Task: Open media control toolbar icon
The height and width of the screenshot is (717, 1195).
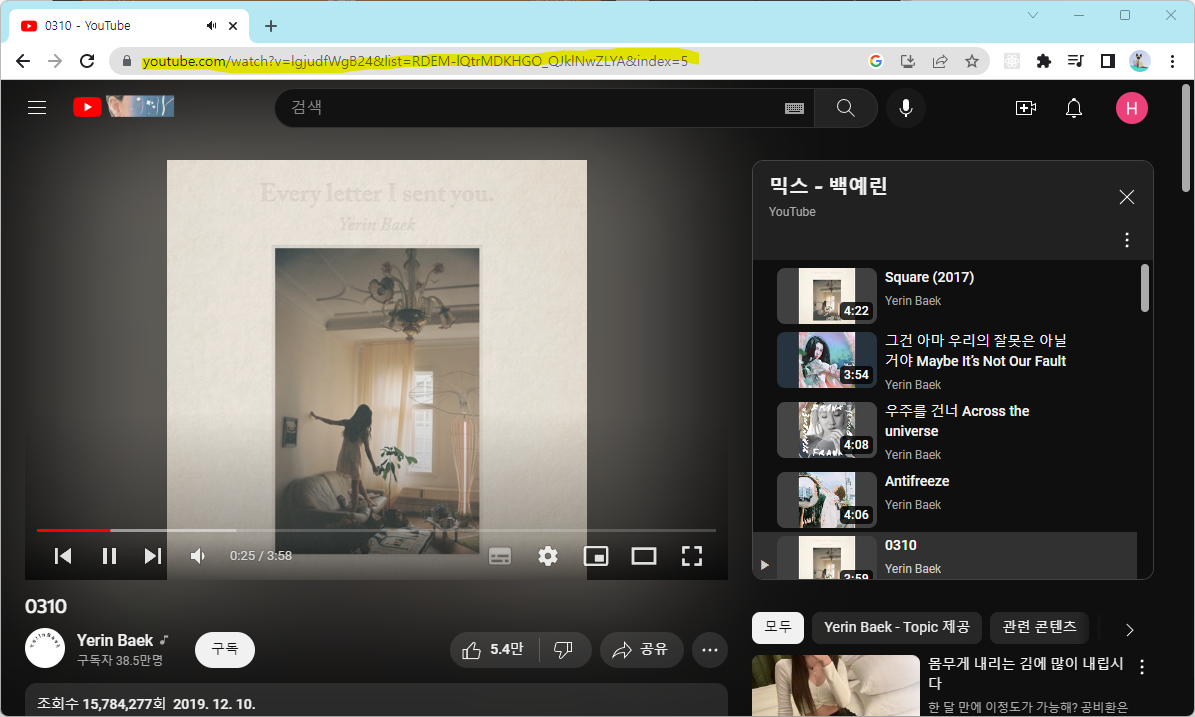Action: (1076, 61)
